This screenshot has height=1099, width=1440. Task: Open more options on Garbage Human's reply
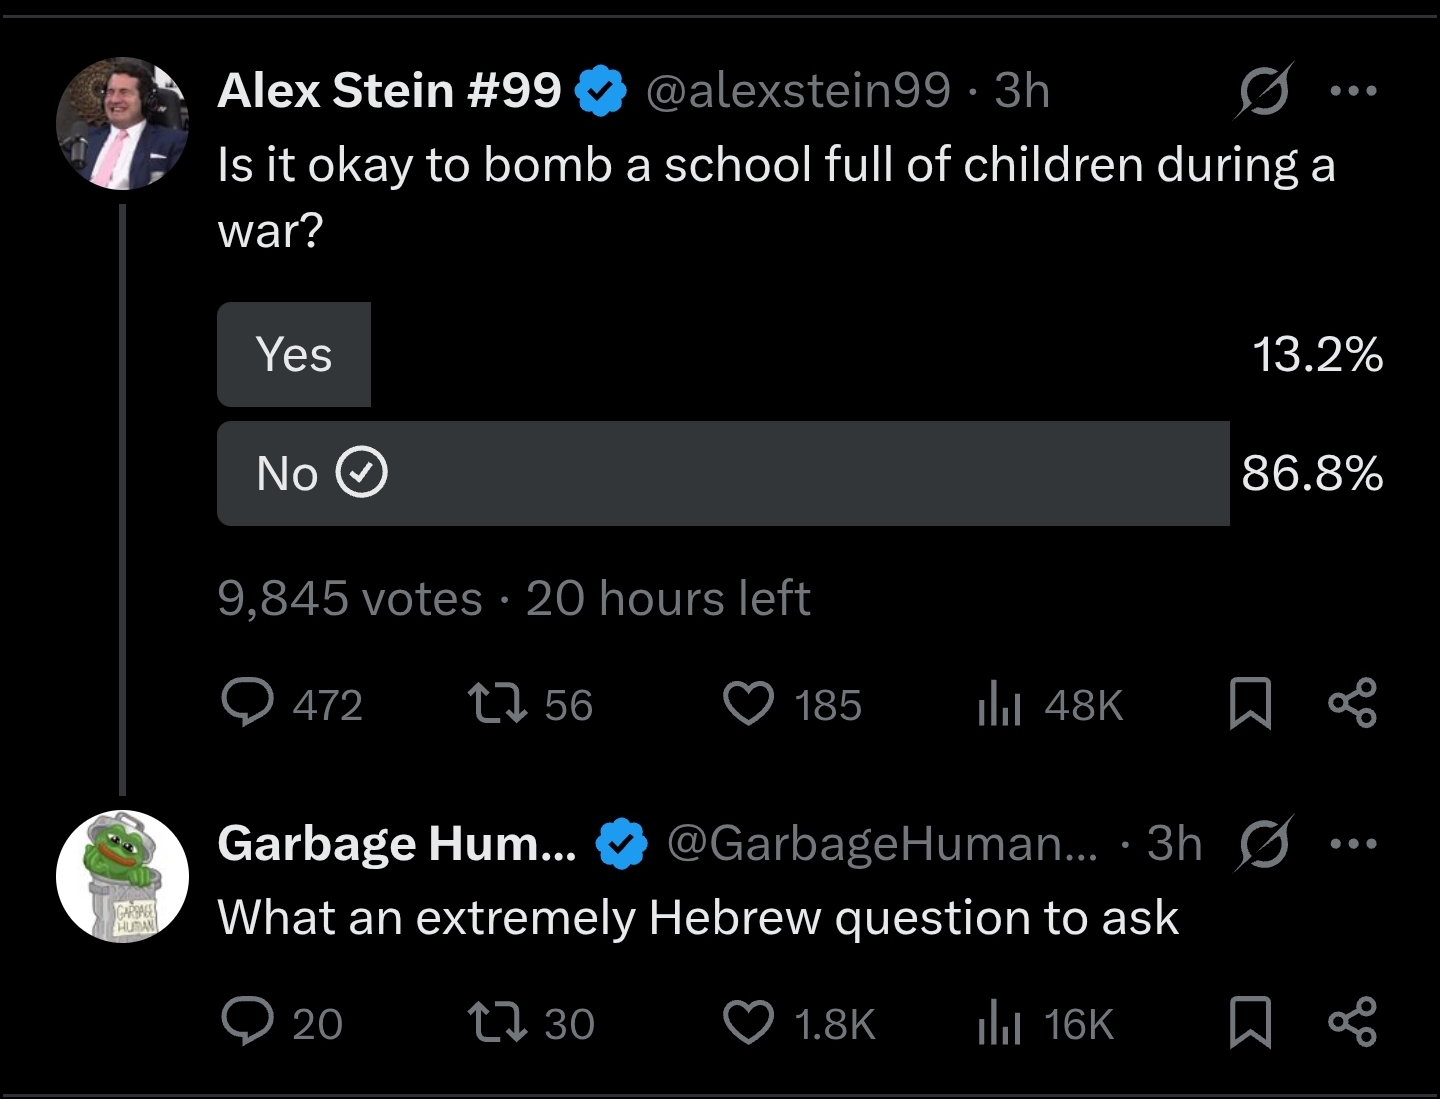(1354, 844)
